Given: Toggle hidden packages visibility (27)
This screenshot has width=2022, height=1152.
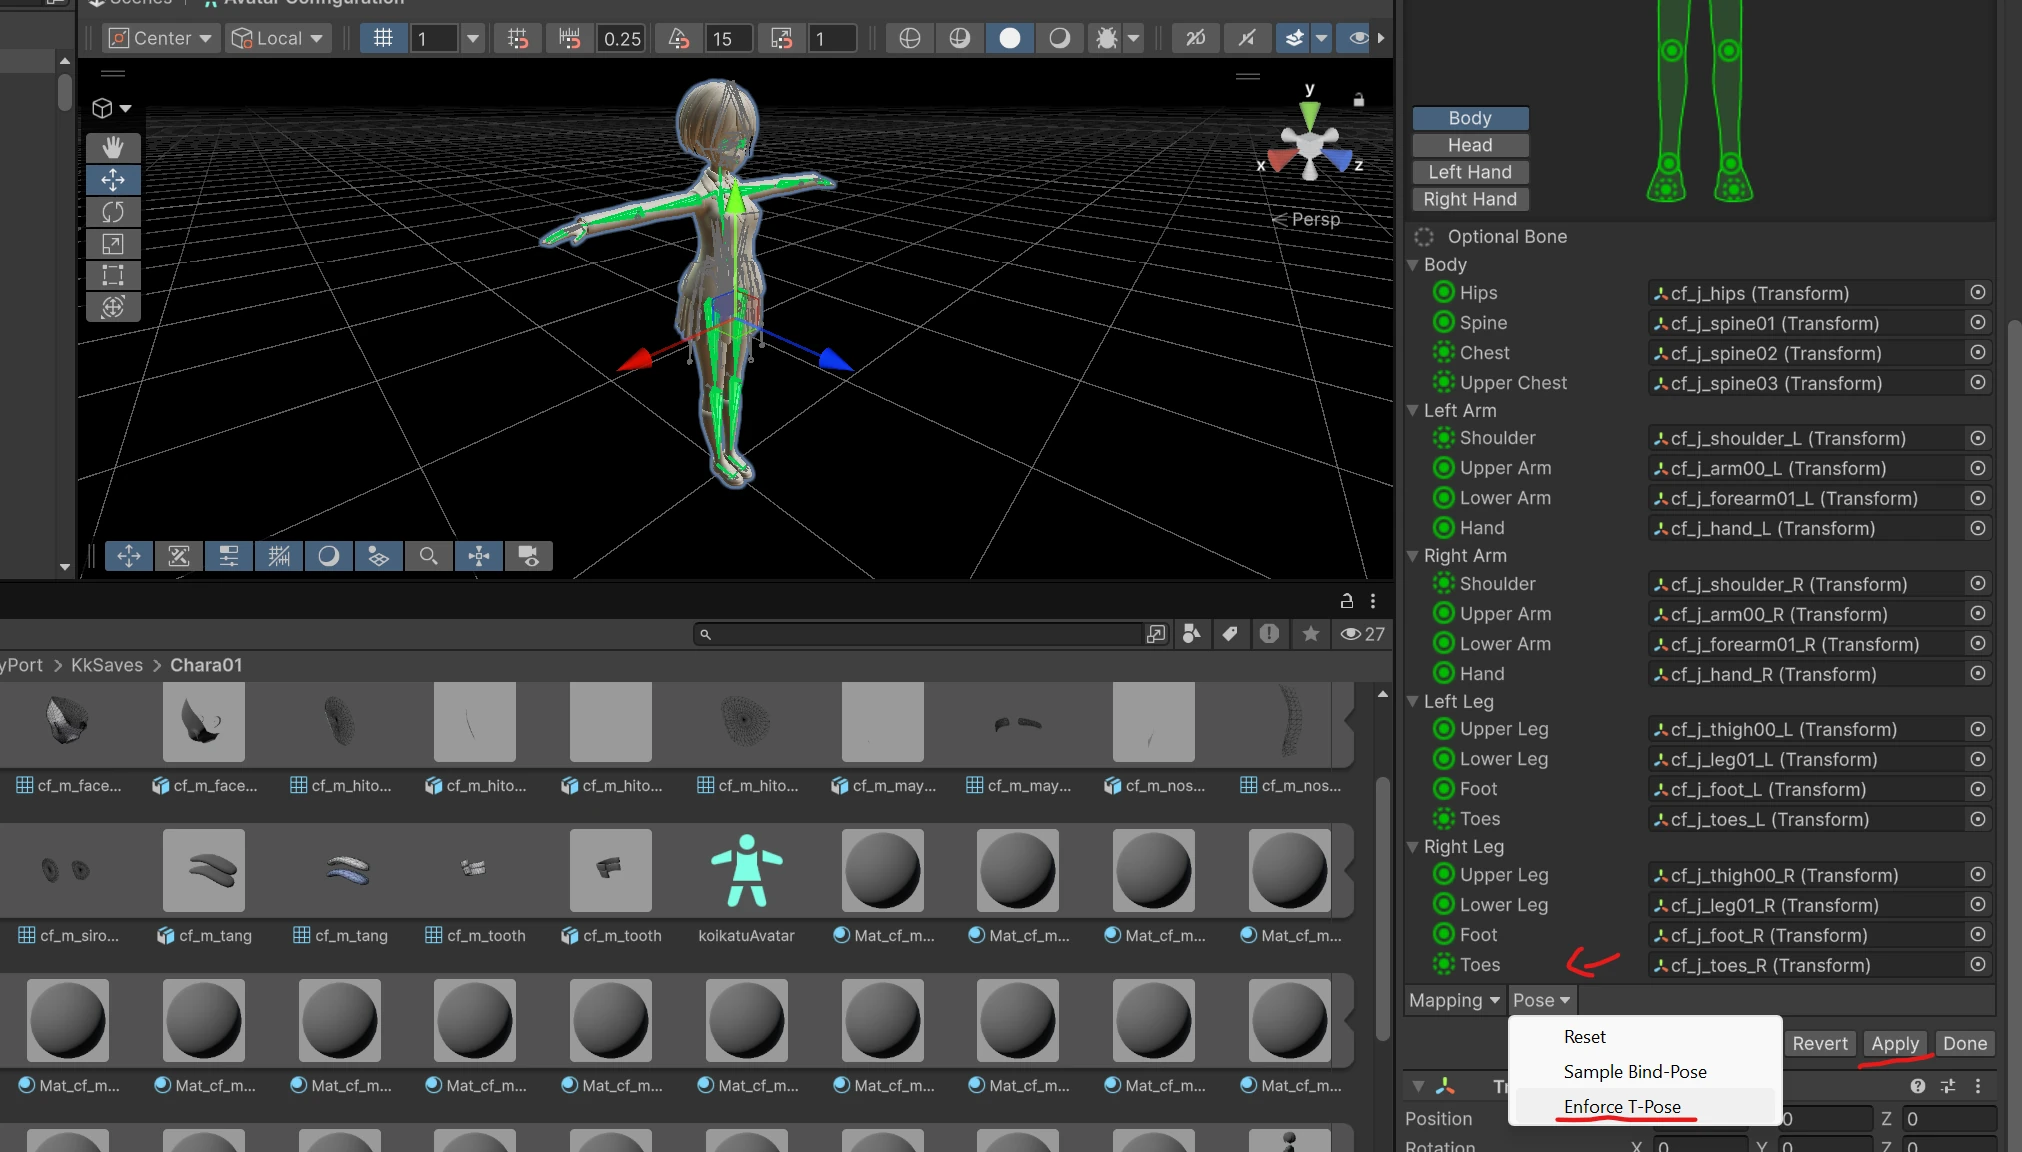Looking at the screenshot, I should point(1362,634).
